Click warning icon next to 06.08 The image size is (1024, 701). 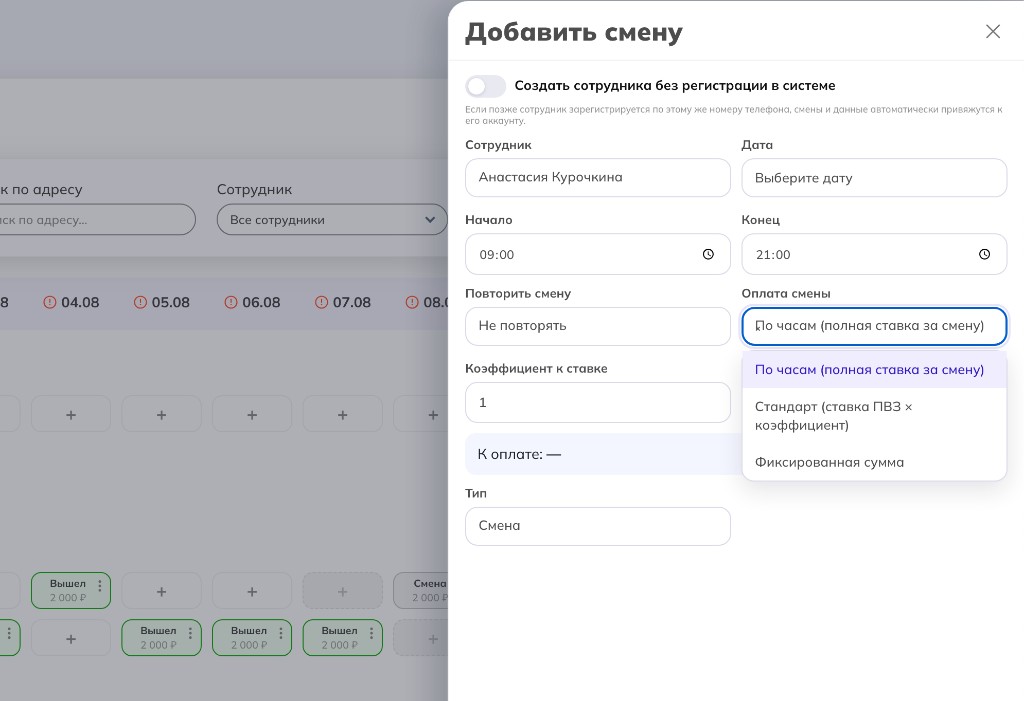point(231,302)
